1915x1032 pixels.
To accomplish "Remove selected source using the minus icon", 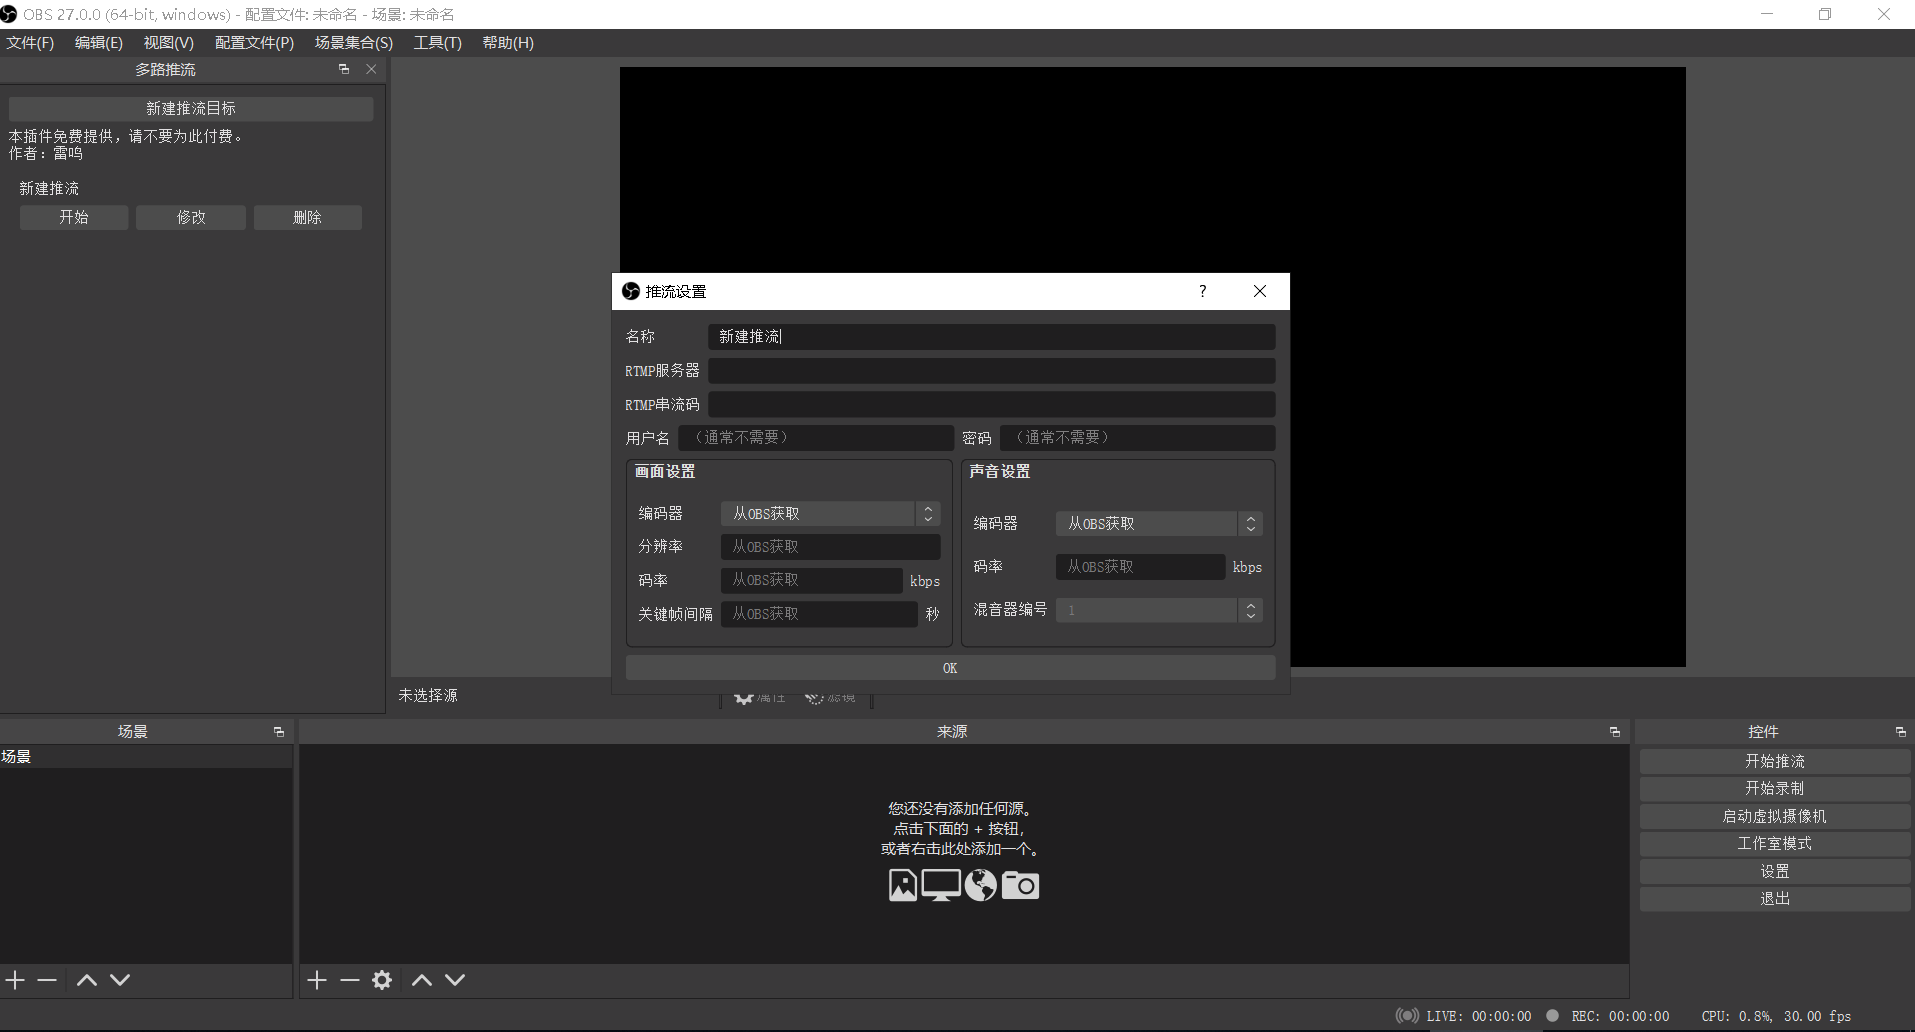I will point(348,980).
